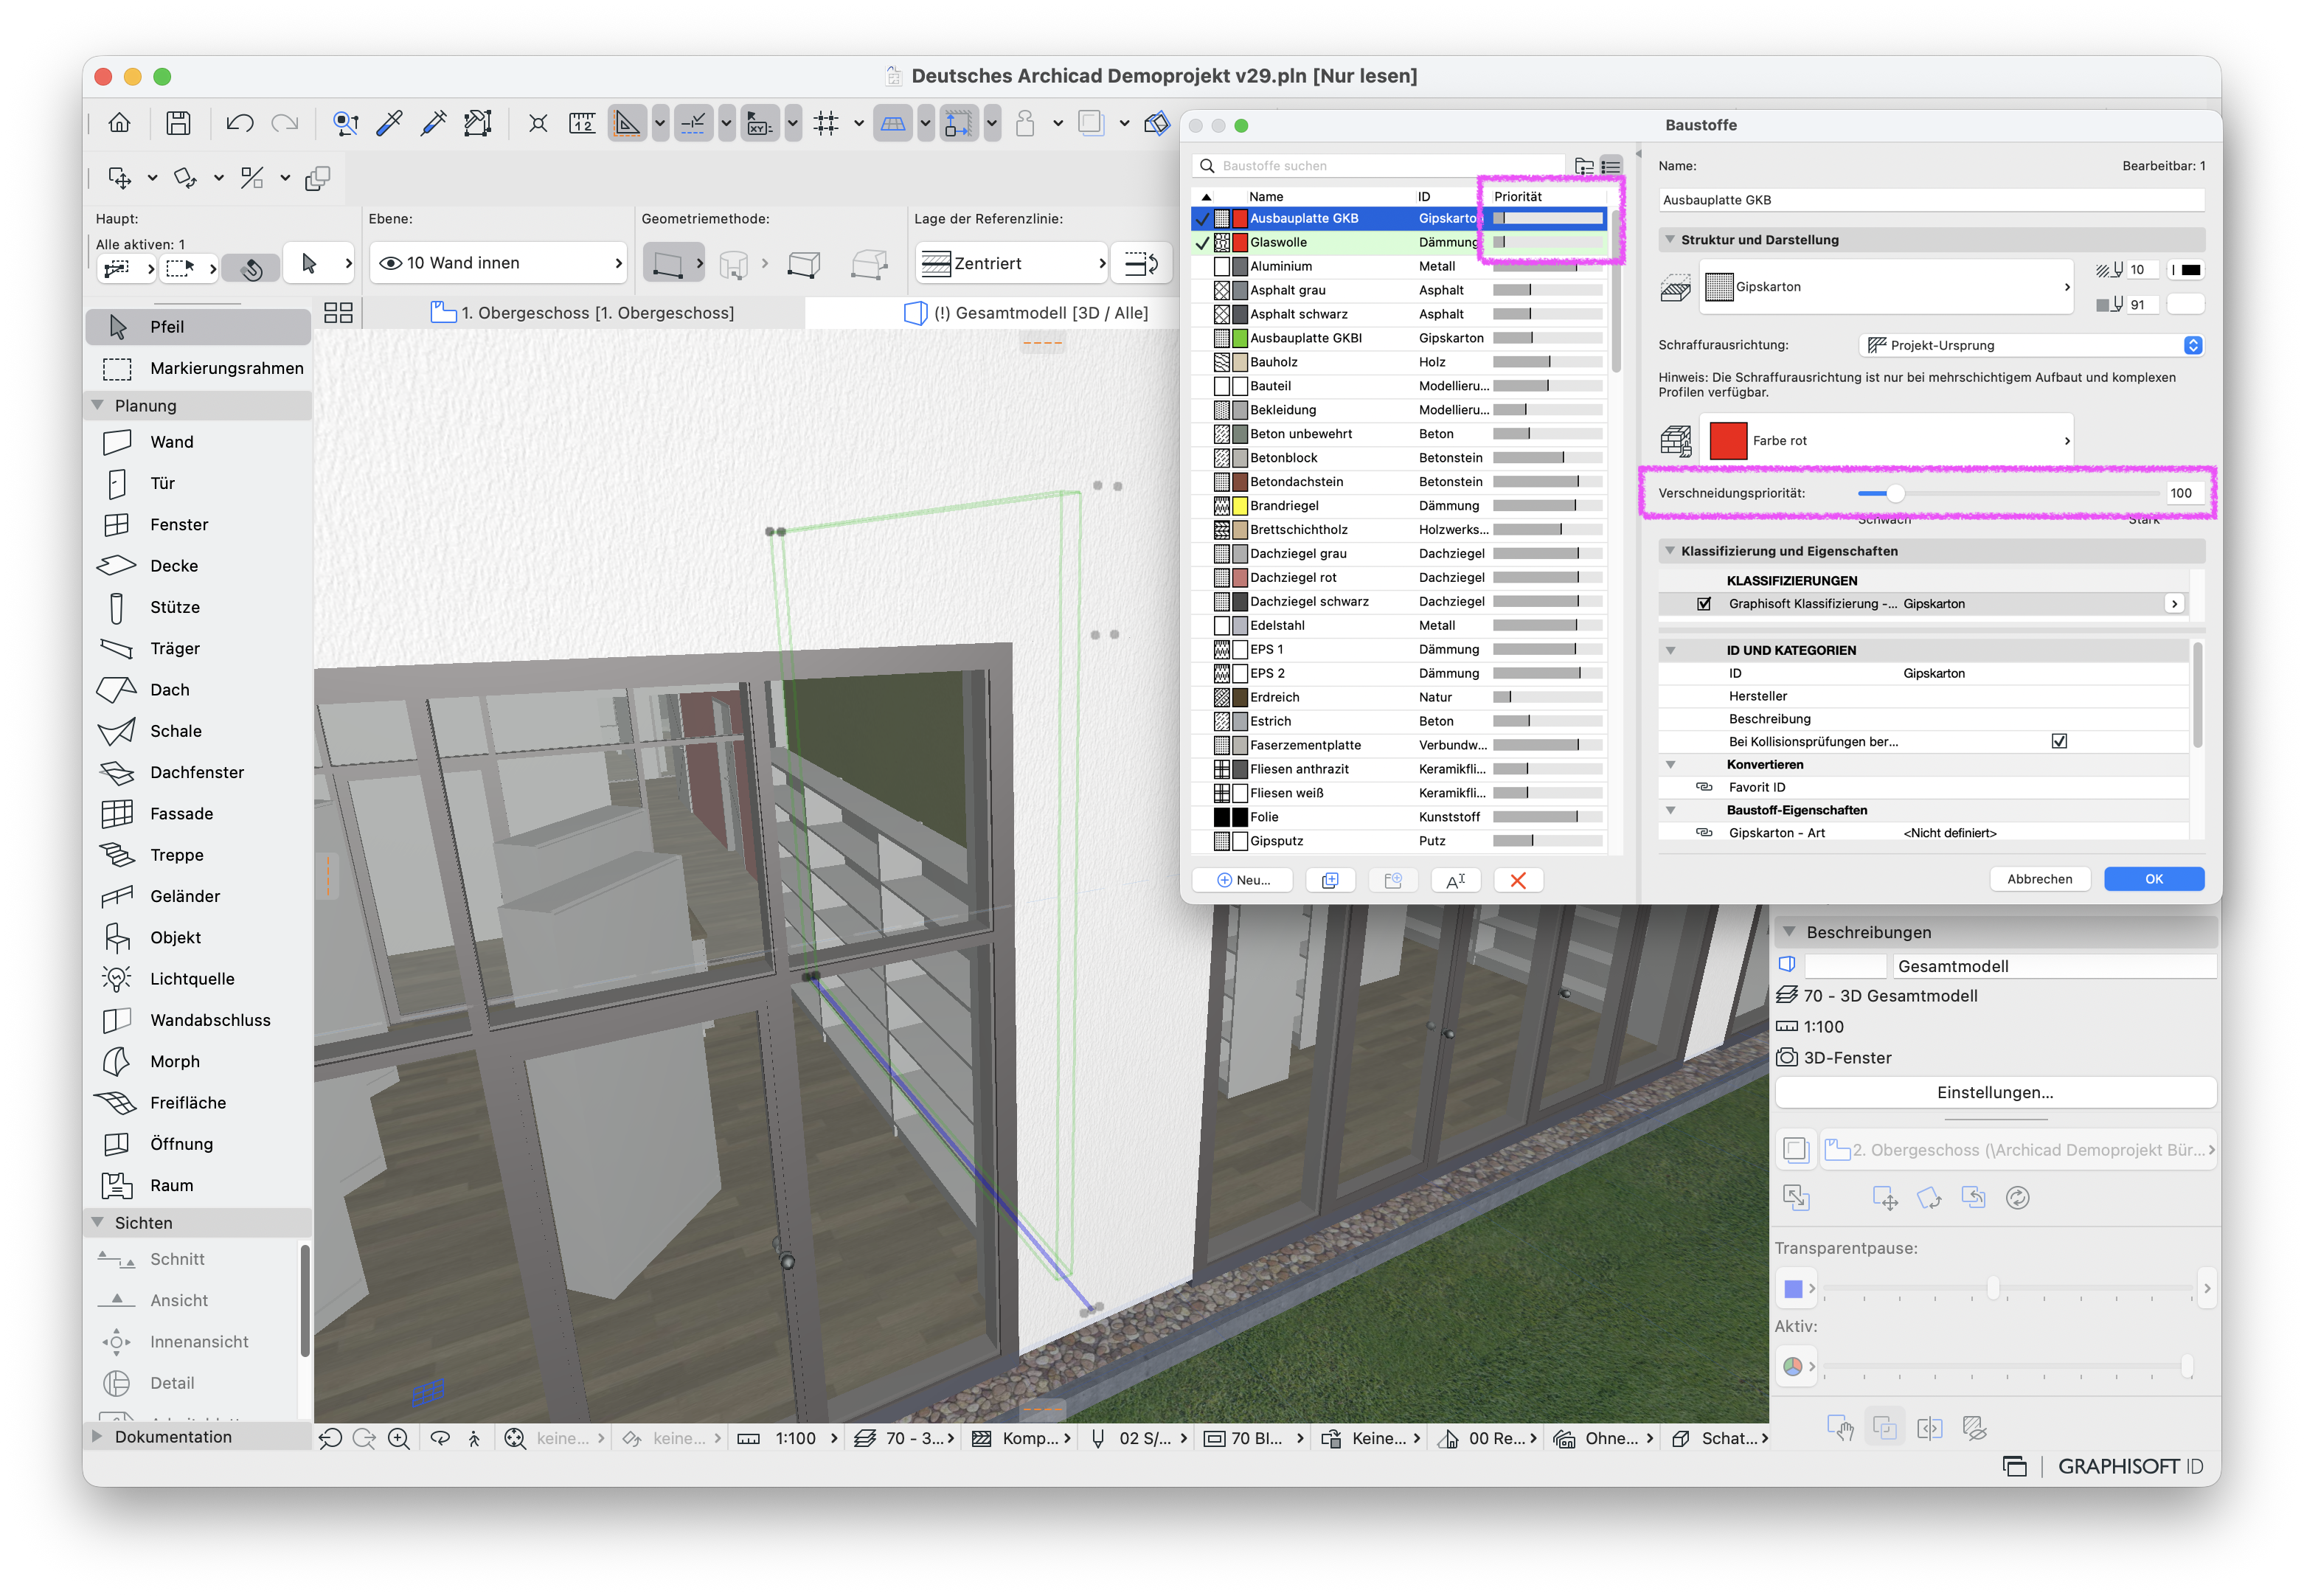This screenshot has width=2304, height=1596.
Task: Select the Geländer tool
Action: [198, 896]
